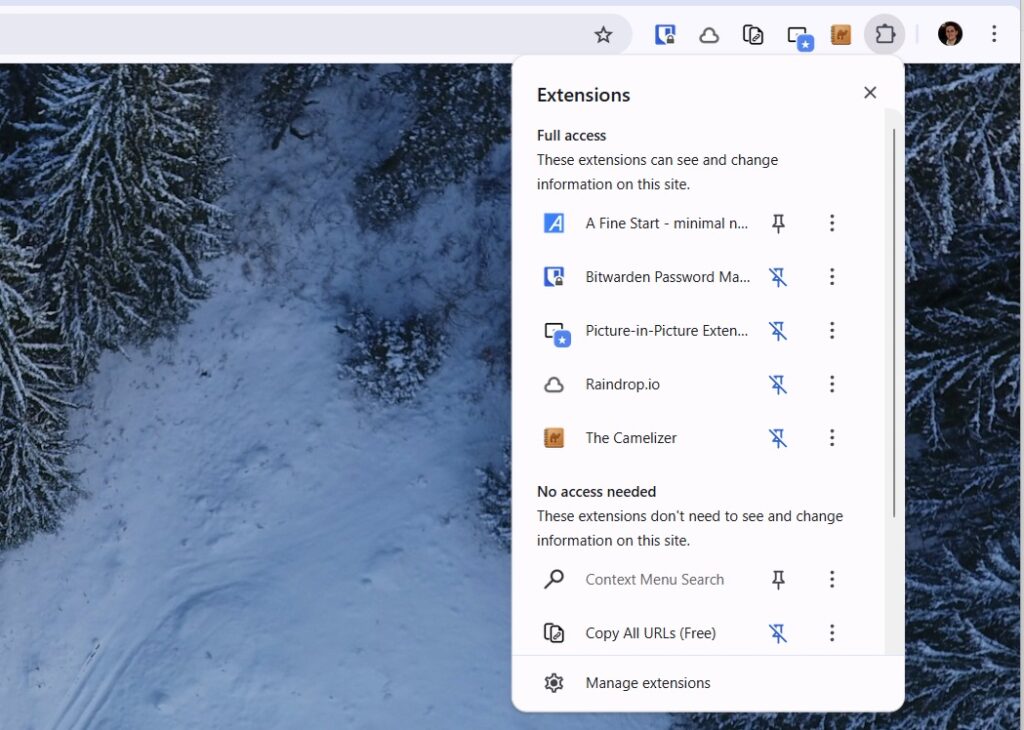Image resolution: width=1024 pixels, height=730 pixels.
Task: Unpin Raindrop.io from the toolbar
Action: (778, 385)
